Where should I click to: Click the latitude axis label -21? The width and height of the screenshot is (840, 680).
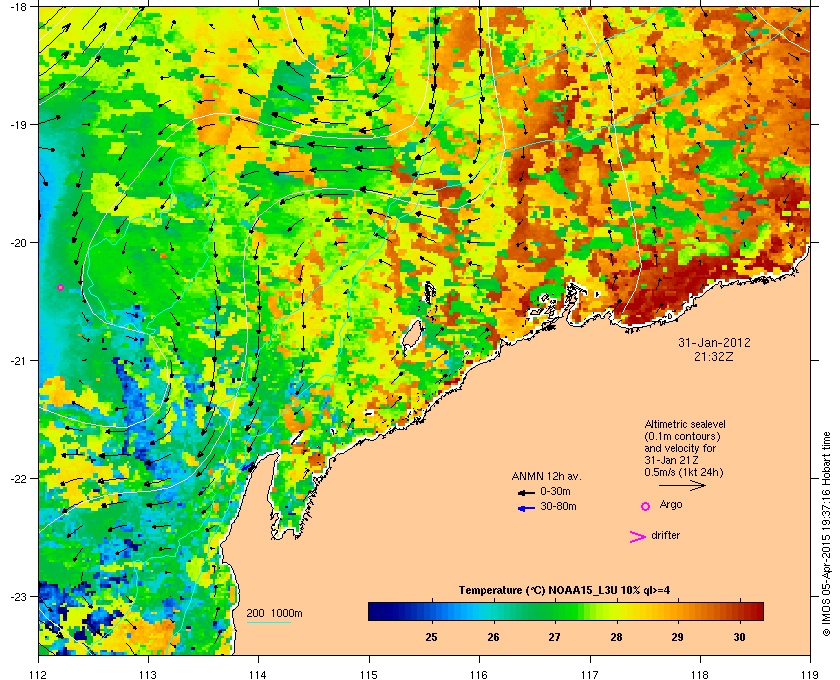pyautogui.click(x=18, y=360)
